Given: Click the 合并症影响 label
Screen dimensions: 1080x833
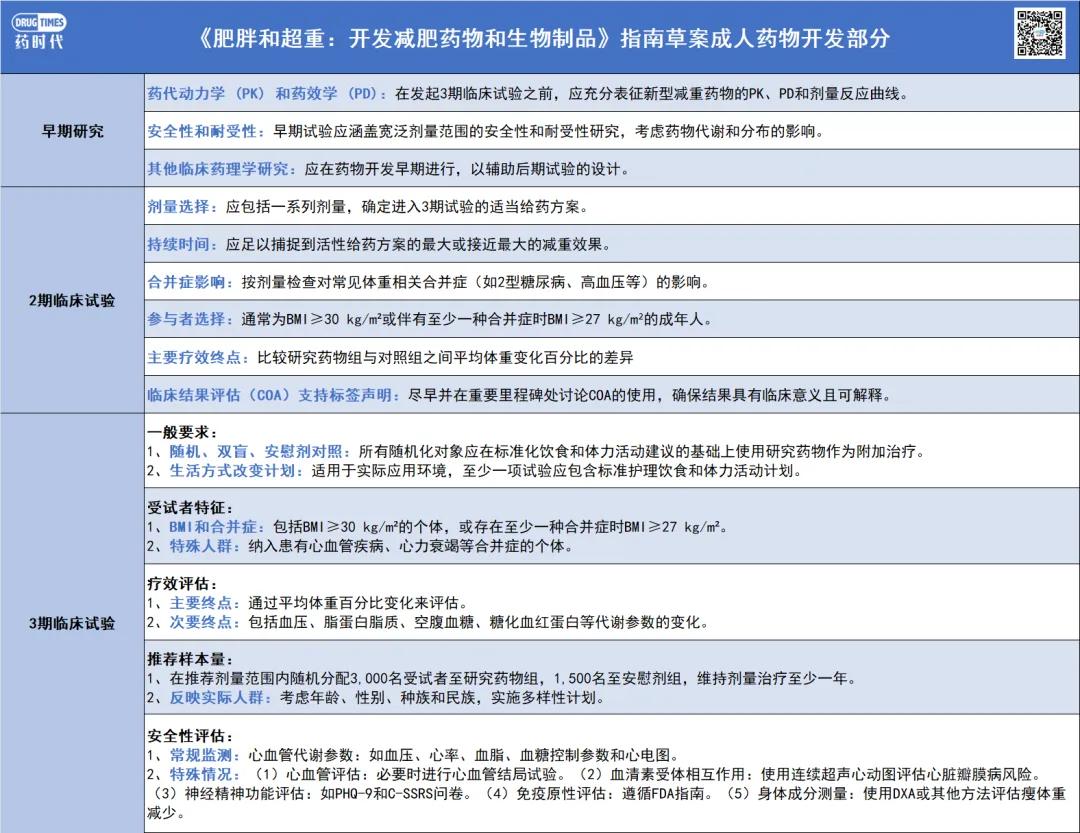Looking at the screenshot, I should (x=192, y=282).
